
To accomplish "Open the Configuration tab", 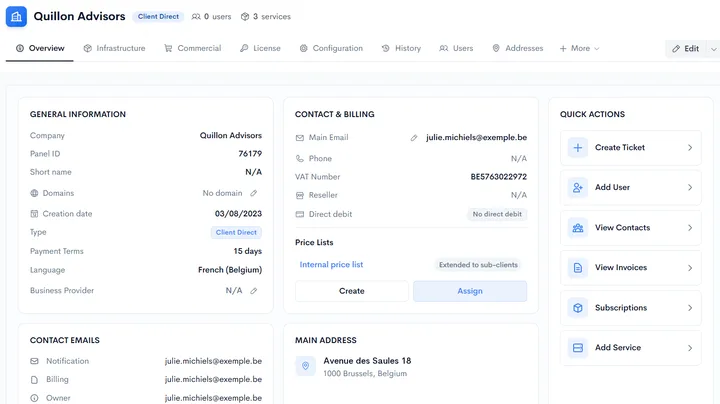I will point(331,48).
